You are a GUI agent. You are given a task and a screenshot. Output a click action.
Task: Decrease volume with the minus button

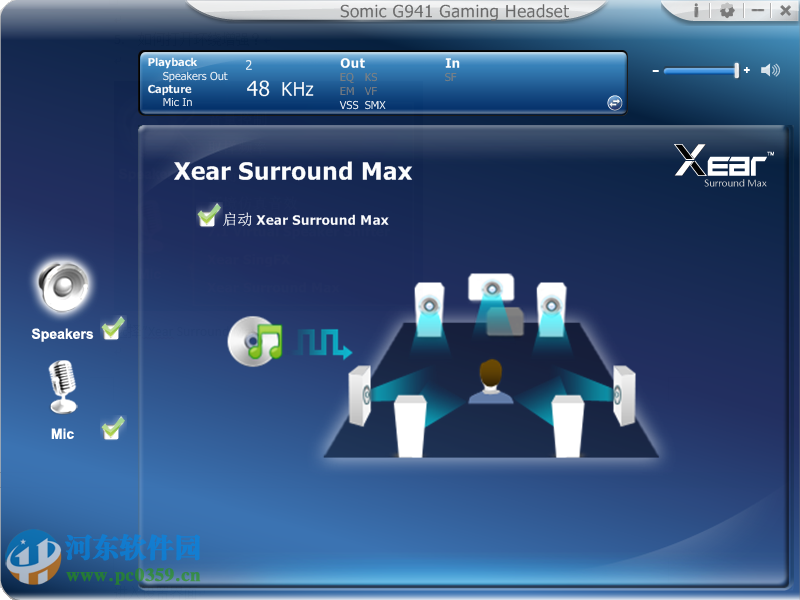point(656,70)
